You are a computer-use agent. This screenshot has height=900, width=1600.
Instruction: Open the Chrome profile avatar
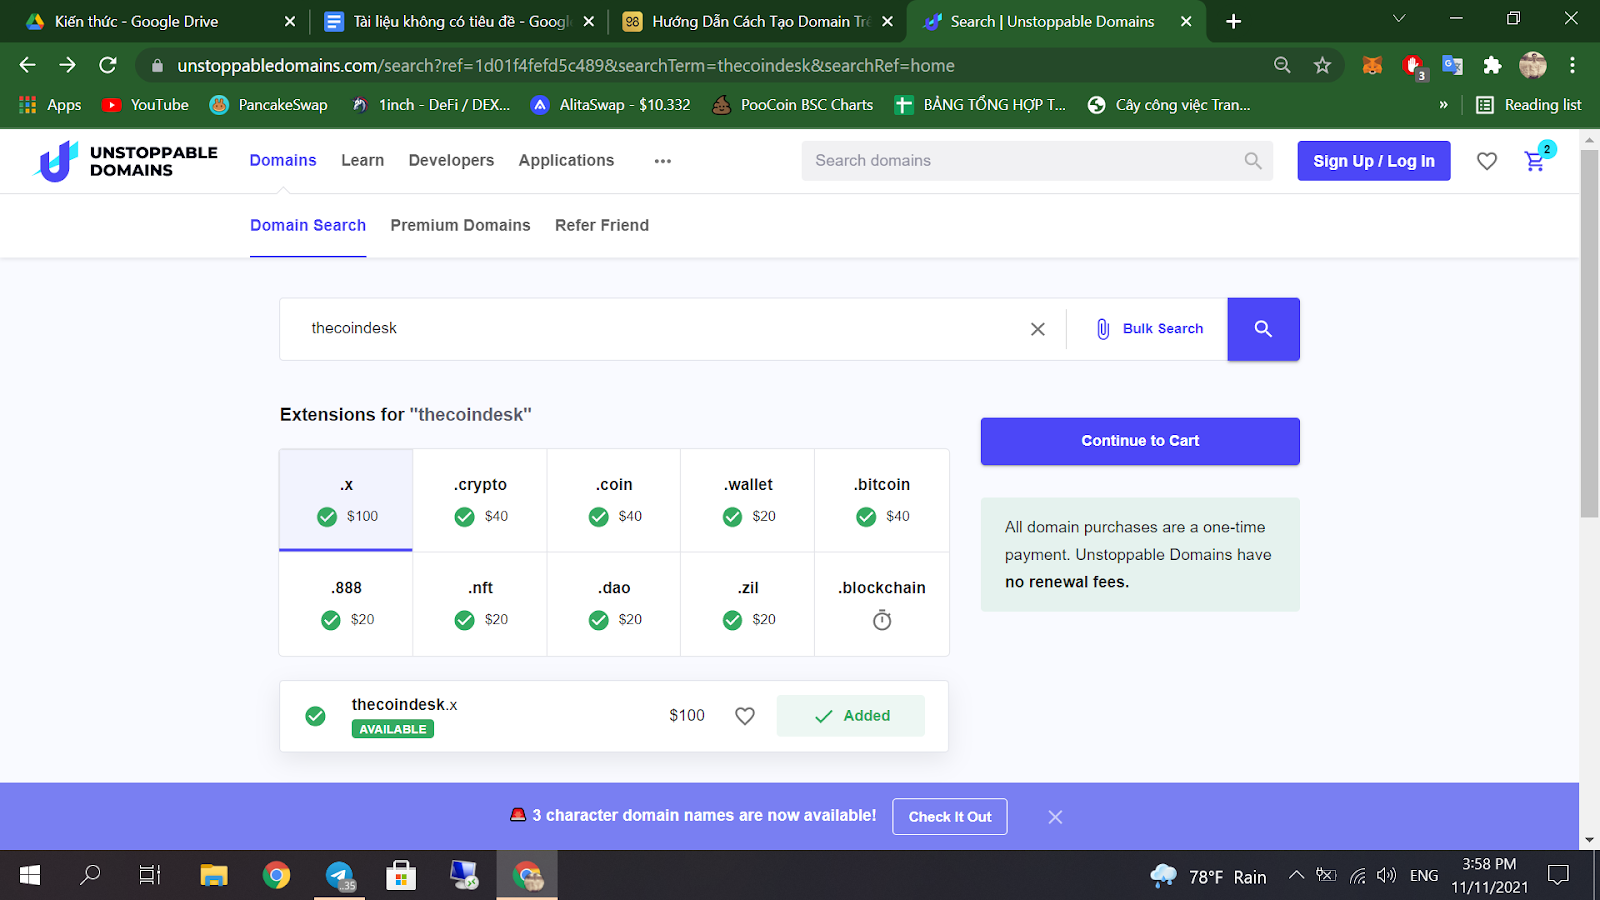[x=1533, y=65]
